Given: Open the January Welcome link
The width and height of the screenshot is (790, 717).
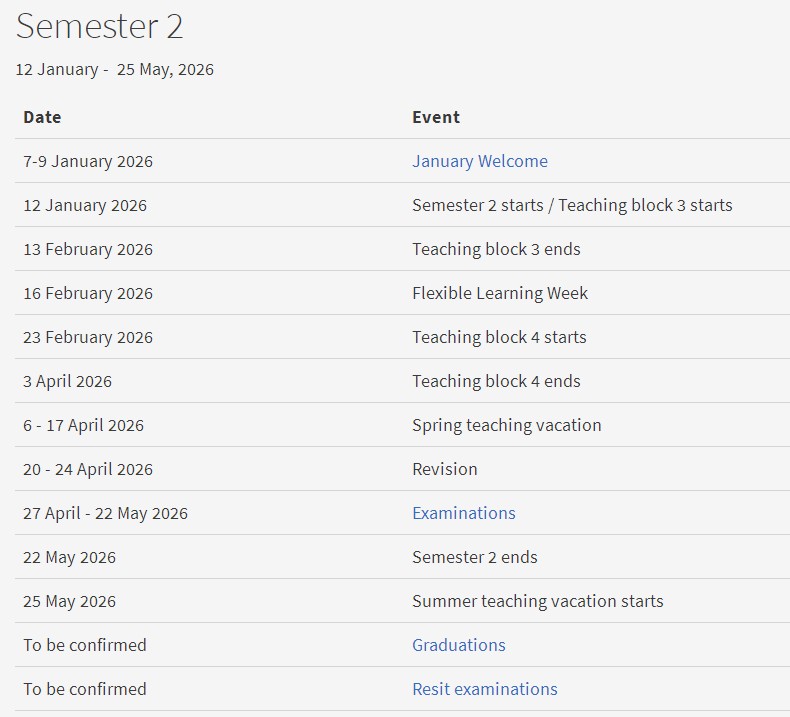Looking at the screenshot, I should [x=480, y=161].
